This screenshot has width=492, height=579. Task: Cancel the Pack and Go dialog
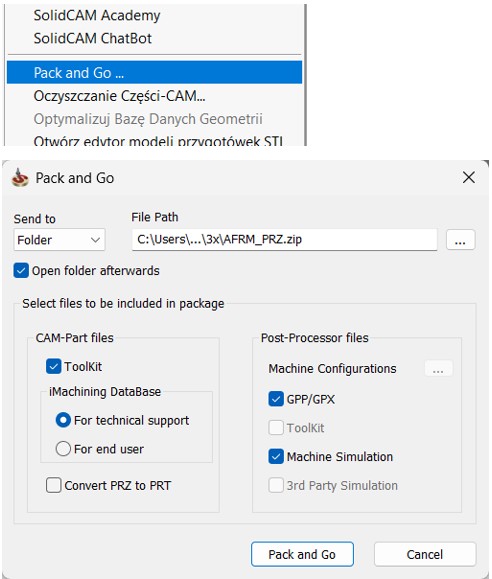point(425,554)
